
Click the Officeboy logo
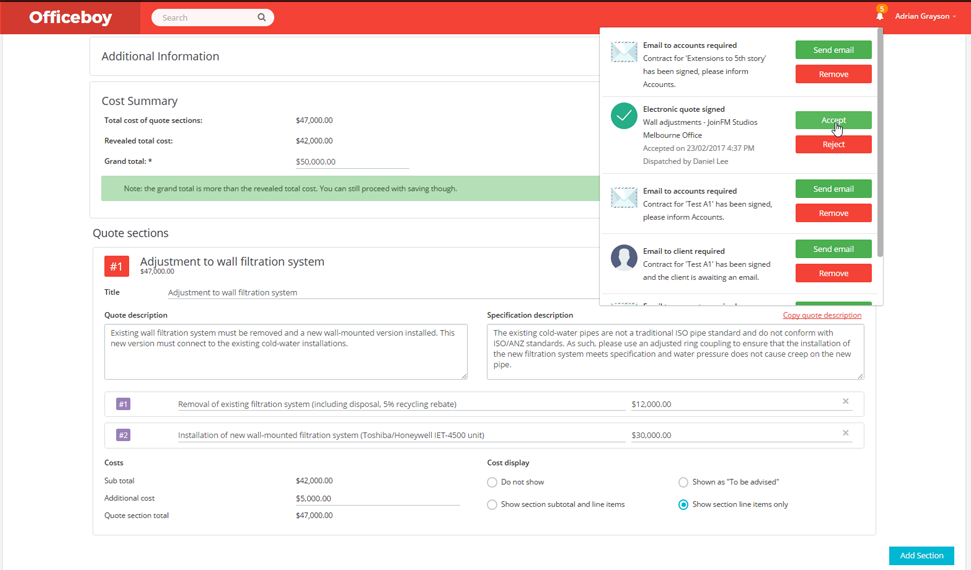(x=70, y=17)
